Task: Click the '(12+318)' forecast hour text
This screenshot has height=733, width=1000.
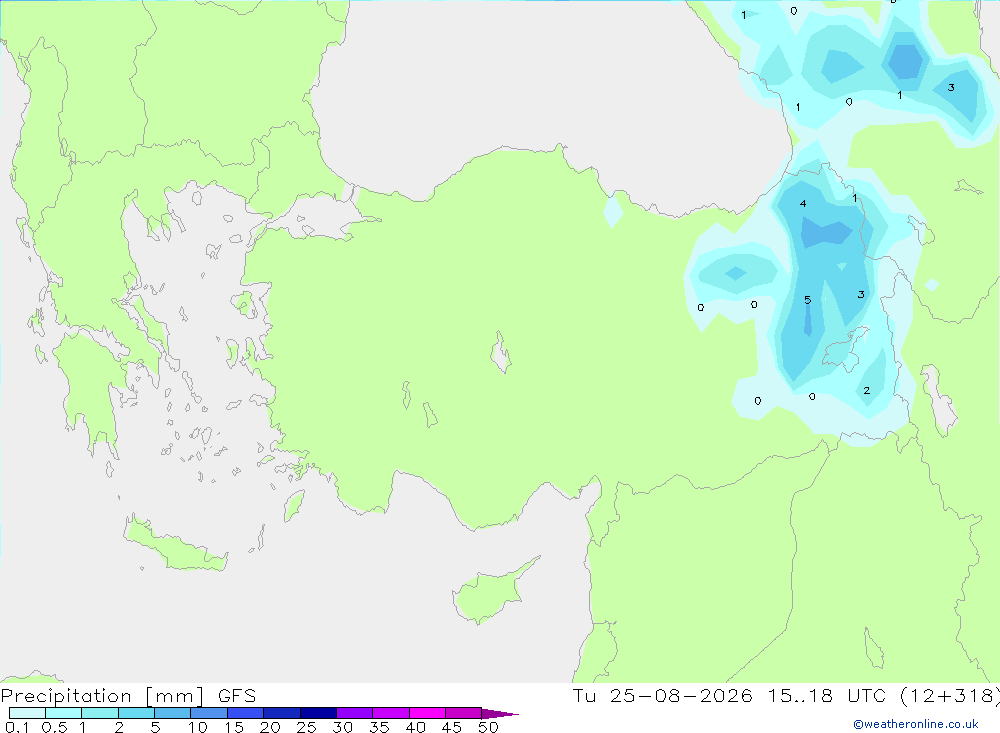Action: (950, 696)
